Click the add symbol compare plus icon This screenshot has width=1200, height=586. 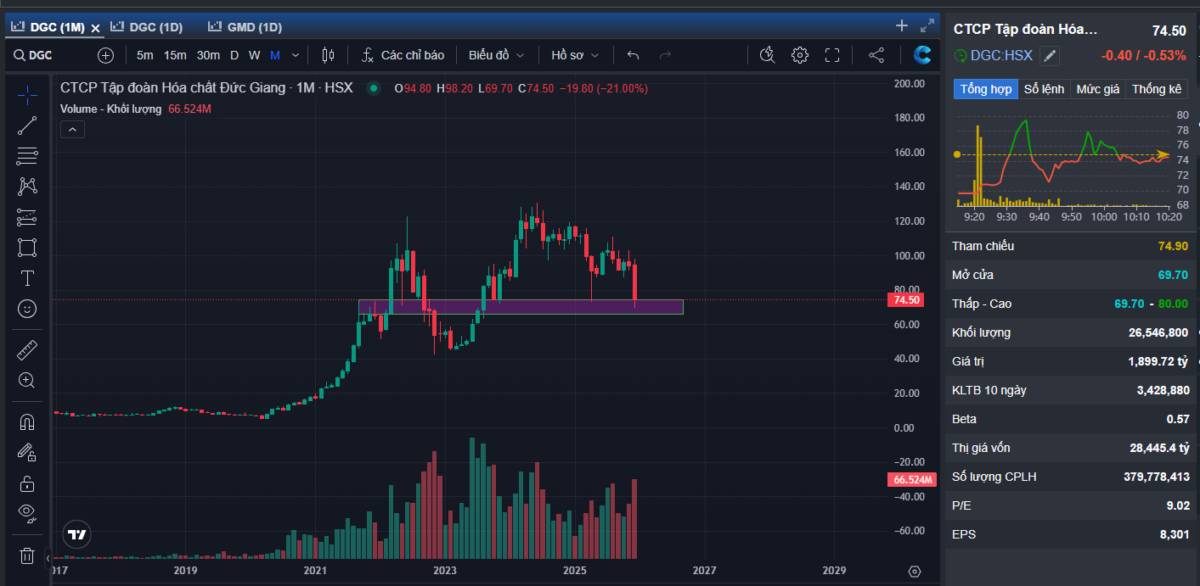coord(106,55)
